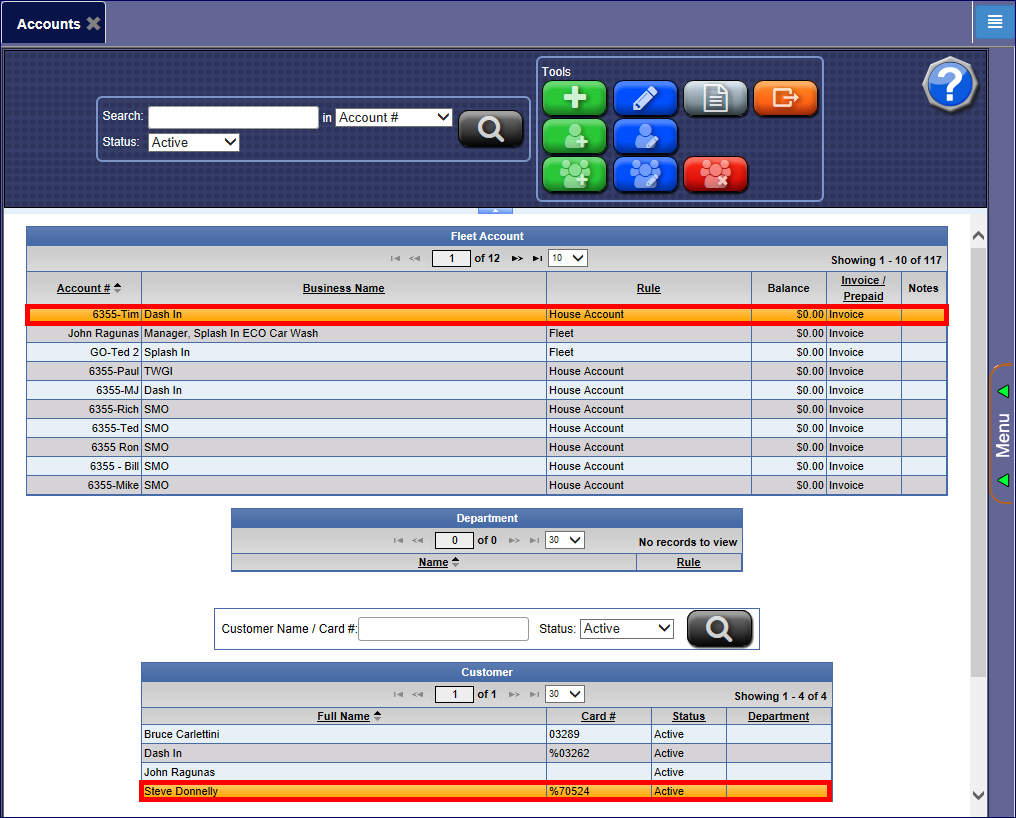1016x818 pixels.
Task: Click the blue pencil edit account button
Action: (x=645, y=98)
